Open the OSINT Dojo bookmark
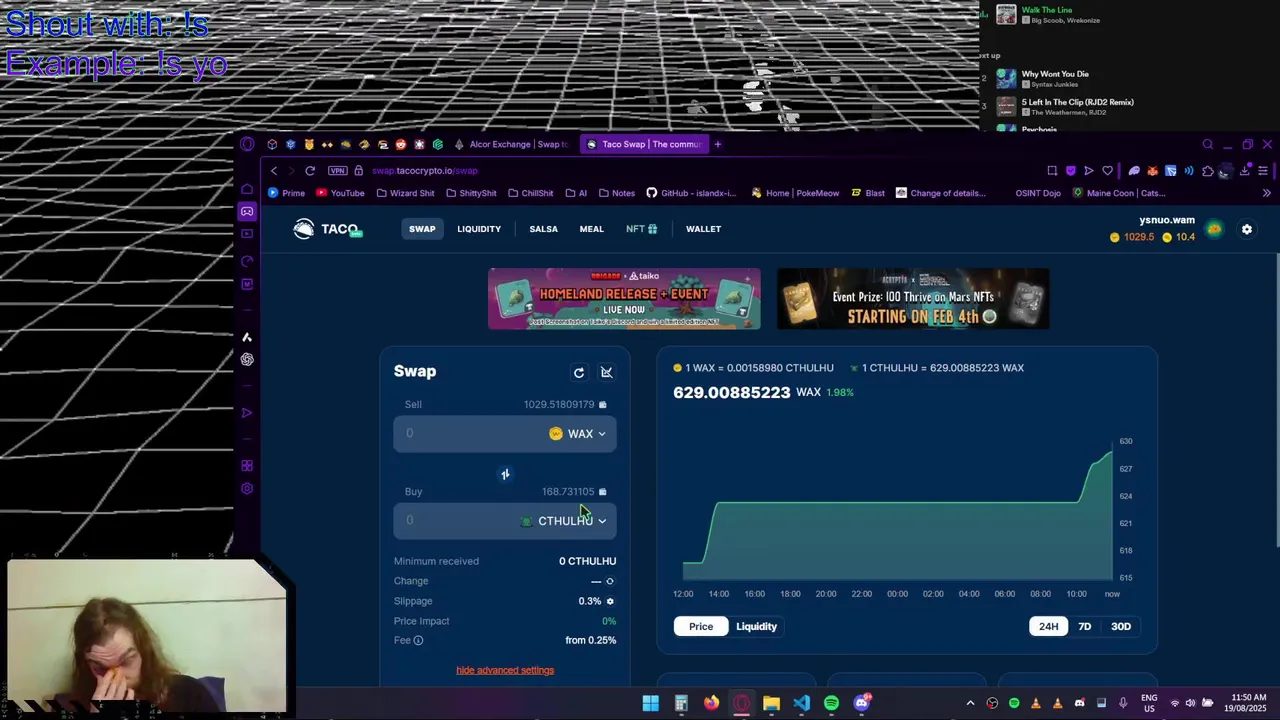Image resolution: width=1280 pixels, height=720 pixels. click(1038, 193)
